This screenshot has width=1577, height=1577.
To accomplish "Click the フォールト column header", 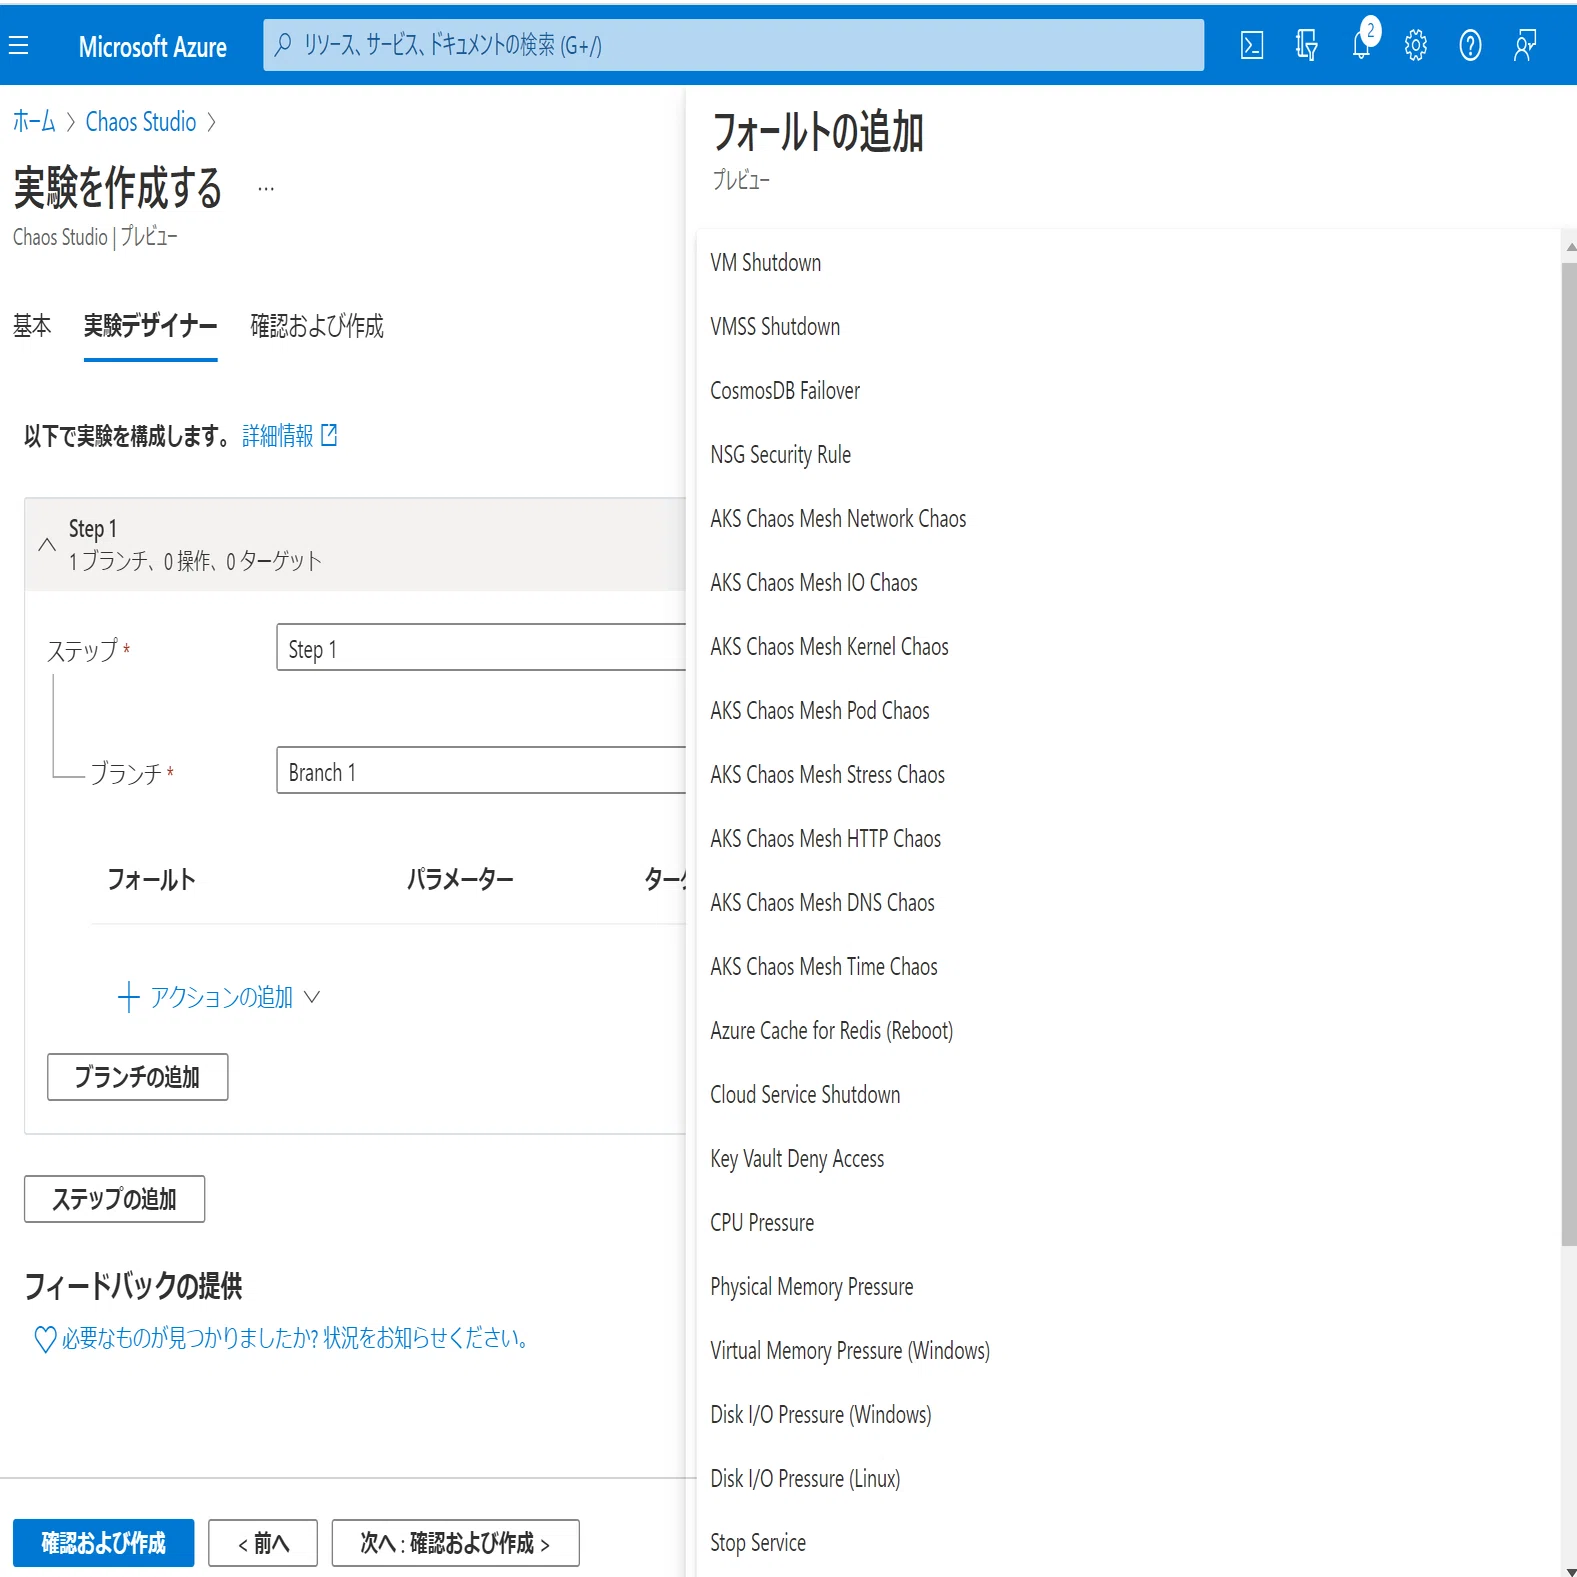I will [x=151, y=880].
